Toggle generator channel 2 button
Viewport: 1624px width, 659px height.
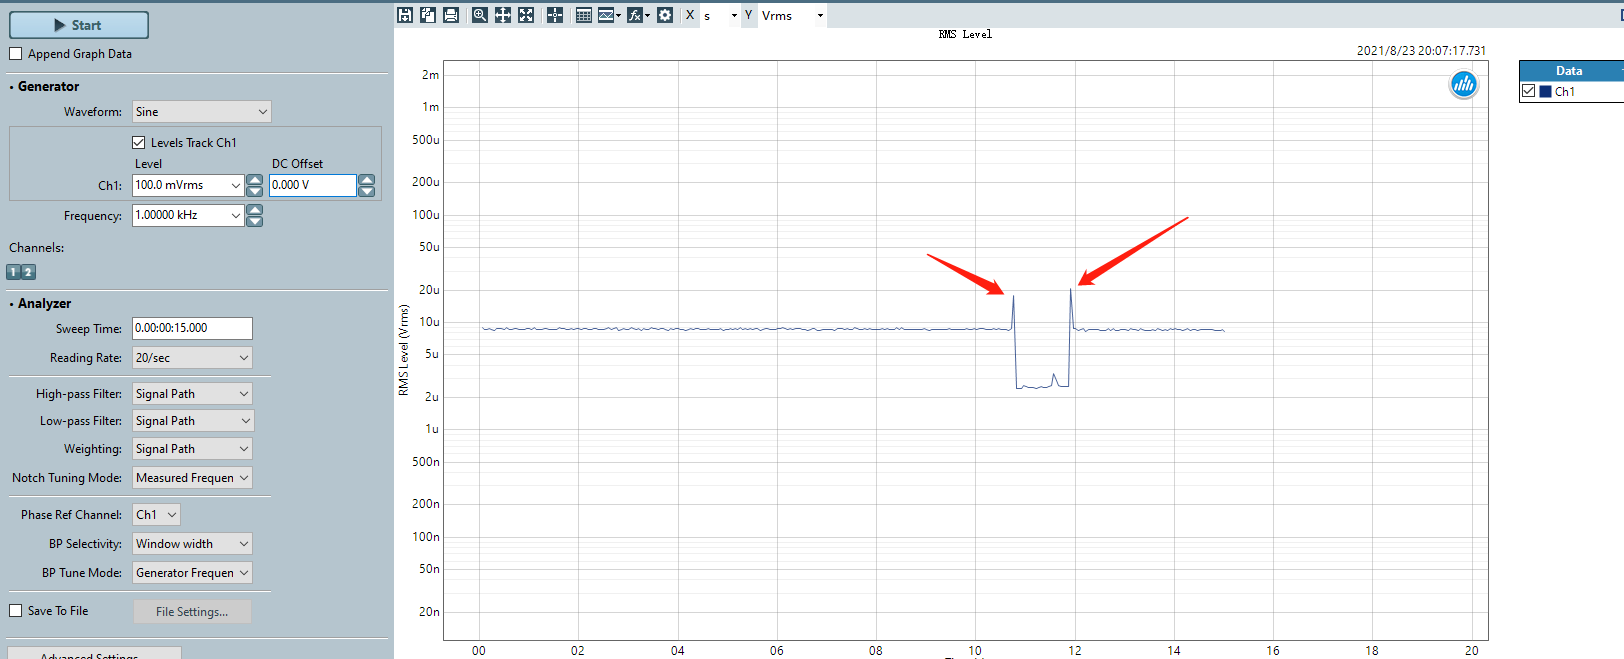[28, 272]
